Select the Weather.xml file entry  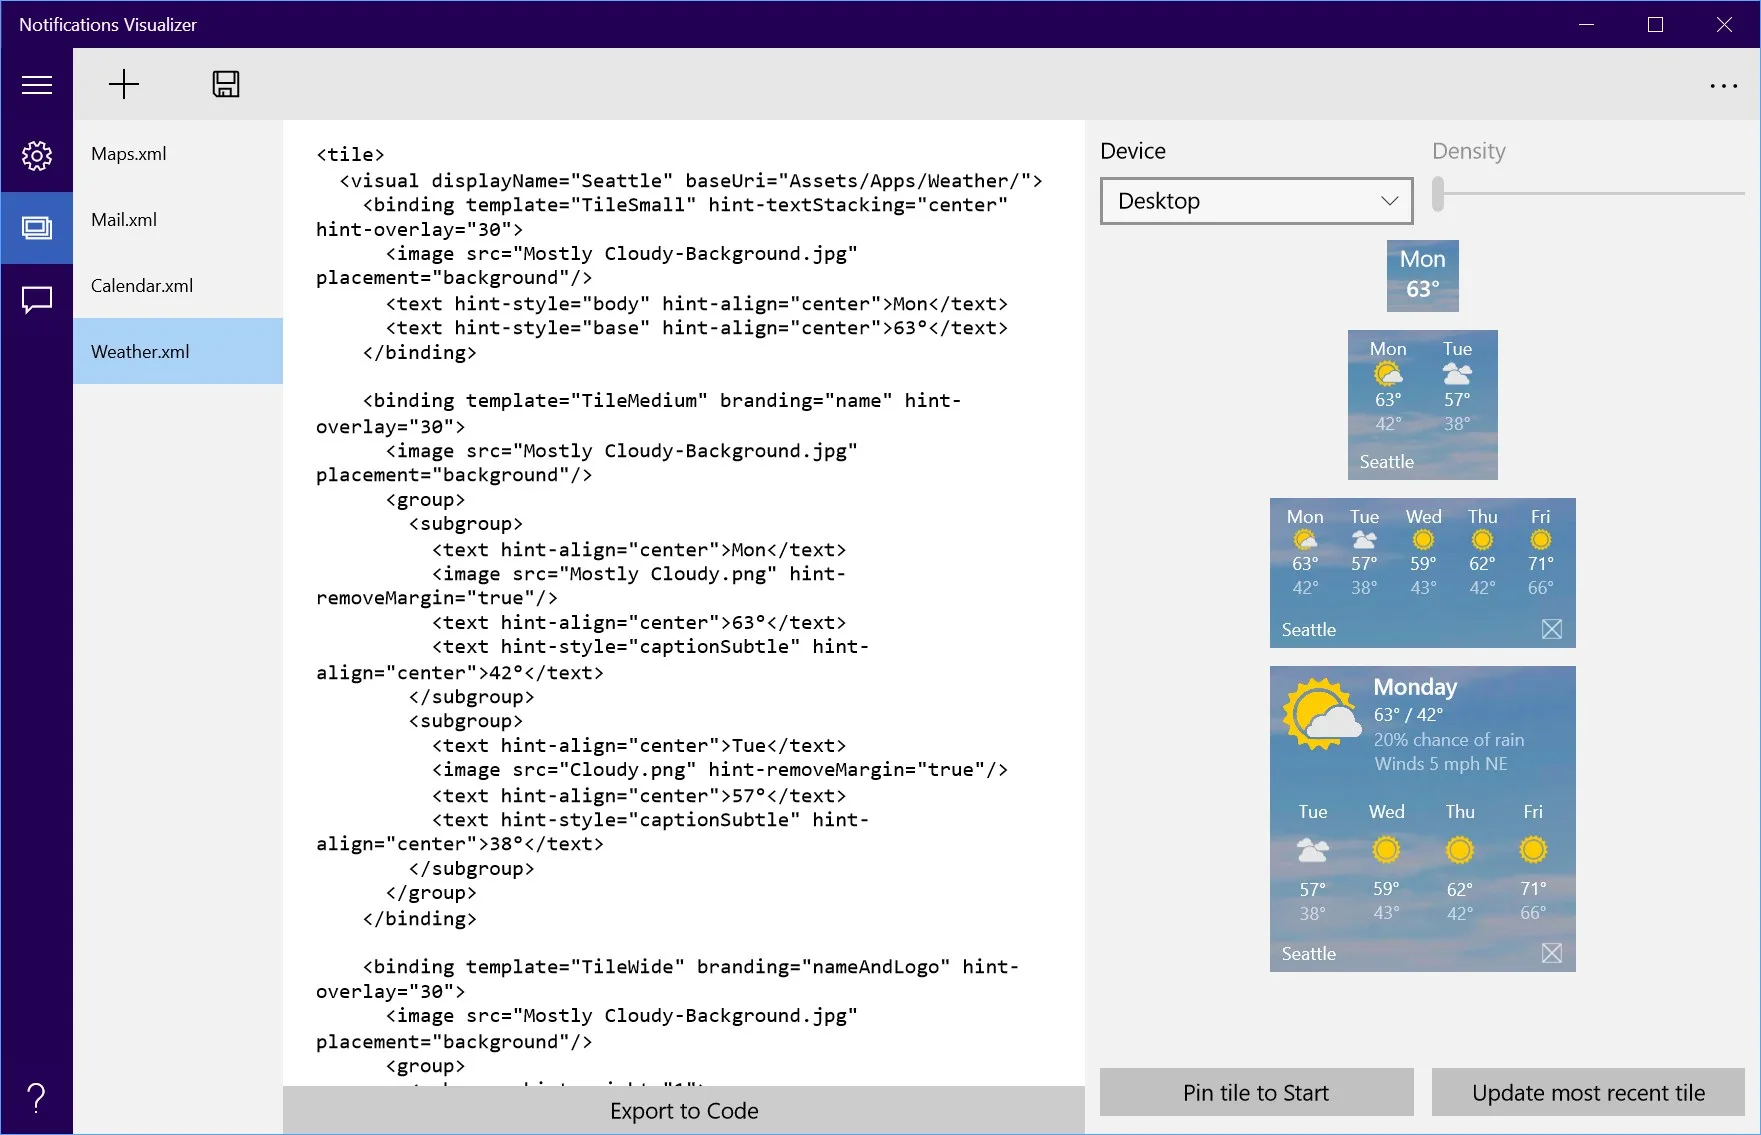tap(178, 352)
